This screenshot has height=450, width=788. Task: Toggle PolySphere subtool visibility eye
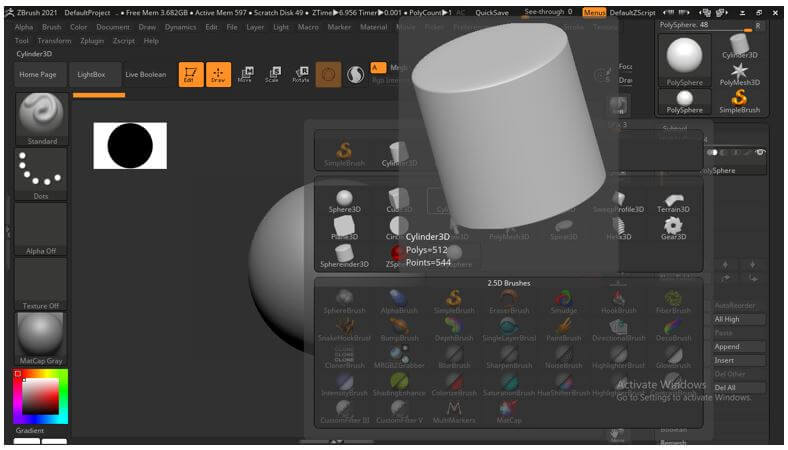coord(760,152)
